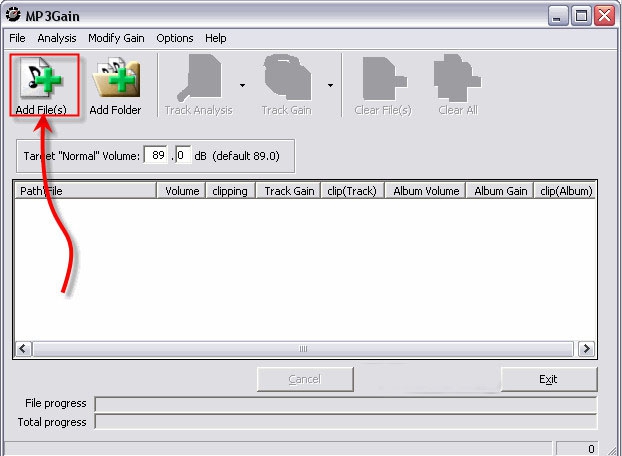Image resolution: width=622 pixels, height=456 pixels.
Task: Sort by the Album Gain column header
Action: pos(500,191)
